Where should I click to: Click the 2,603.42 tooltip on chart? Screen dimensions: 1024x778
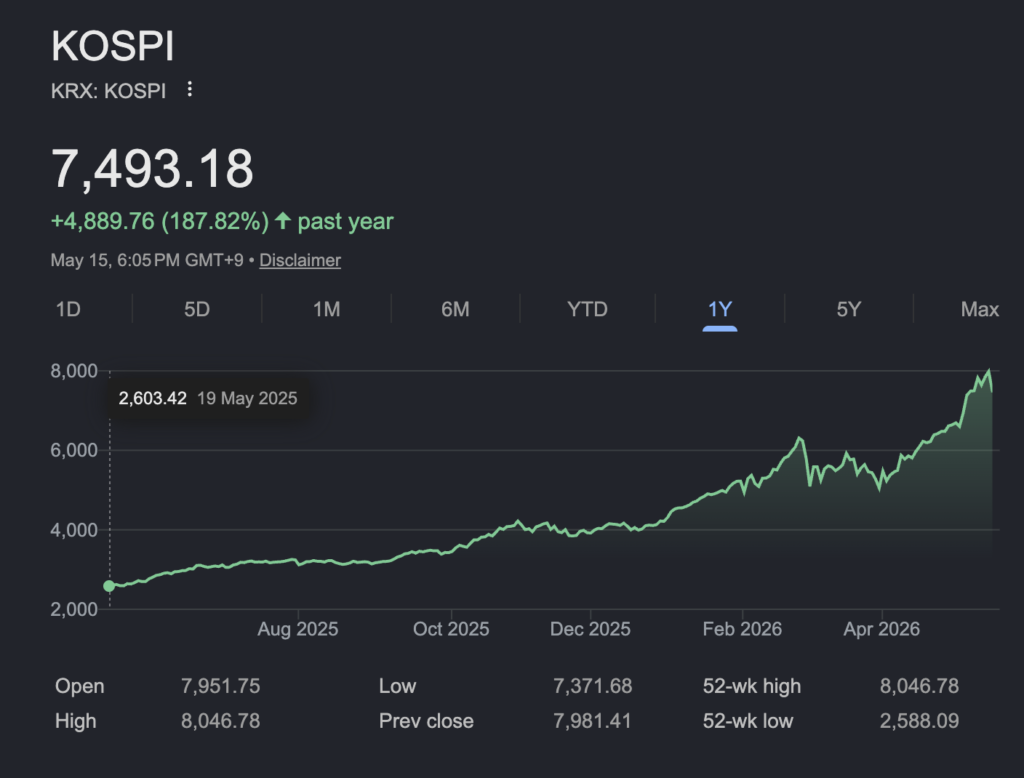coord(208,398)
